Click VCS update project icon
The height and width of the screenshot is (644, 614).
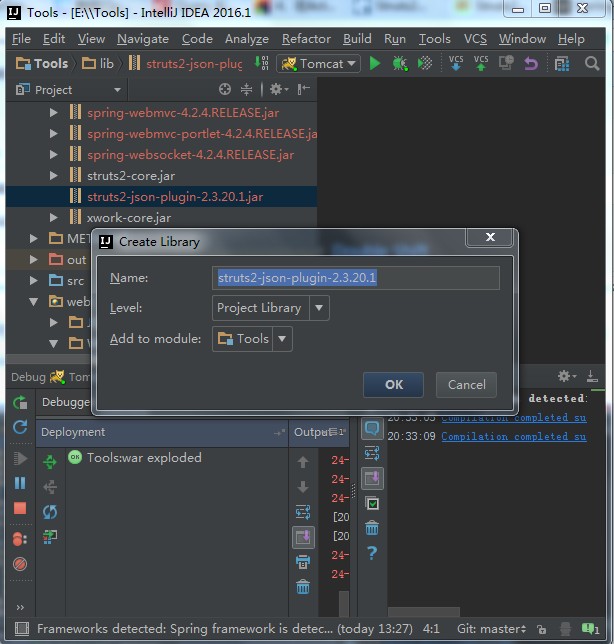pos(456,63)
